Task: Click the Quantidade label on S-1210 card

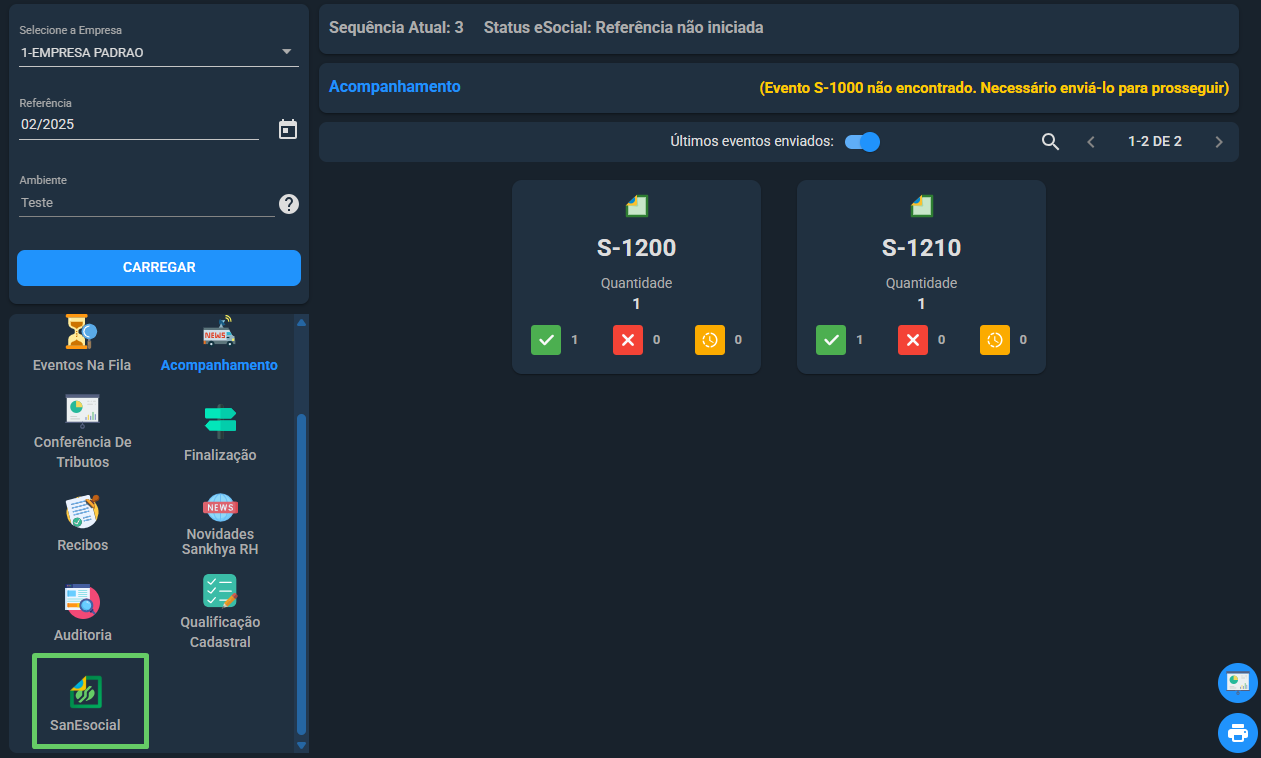Action: click(x=922, y=283)
